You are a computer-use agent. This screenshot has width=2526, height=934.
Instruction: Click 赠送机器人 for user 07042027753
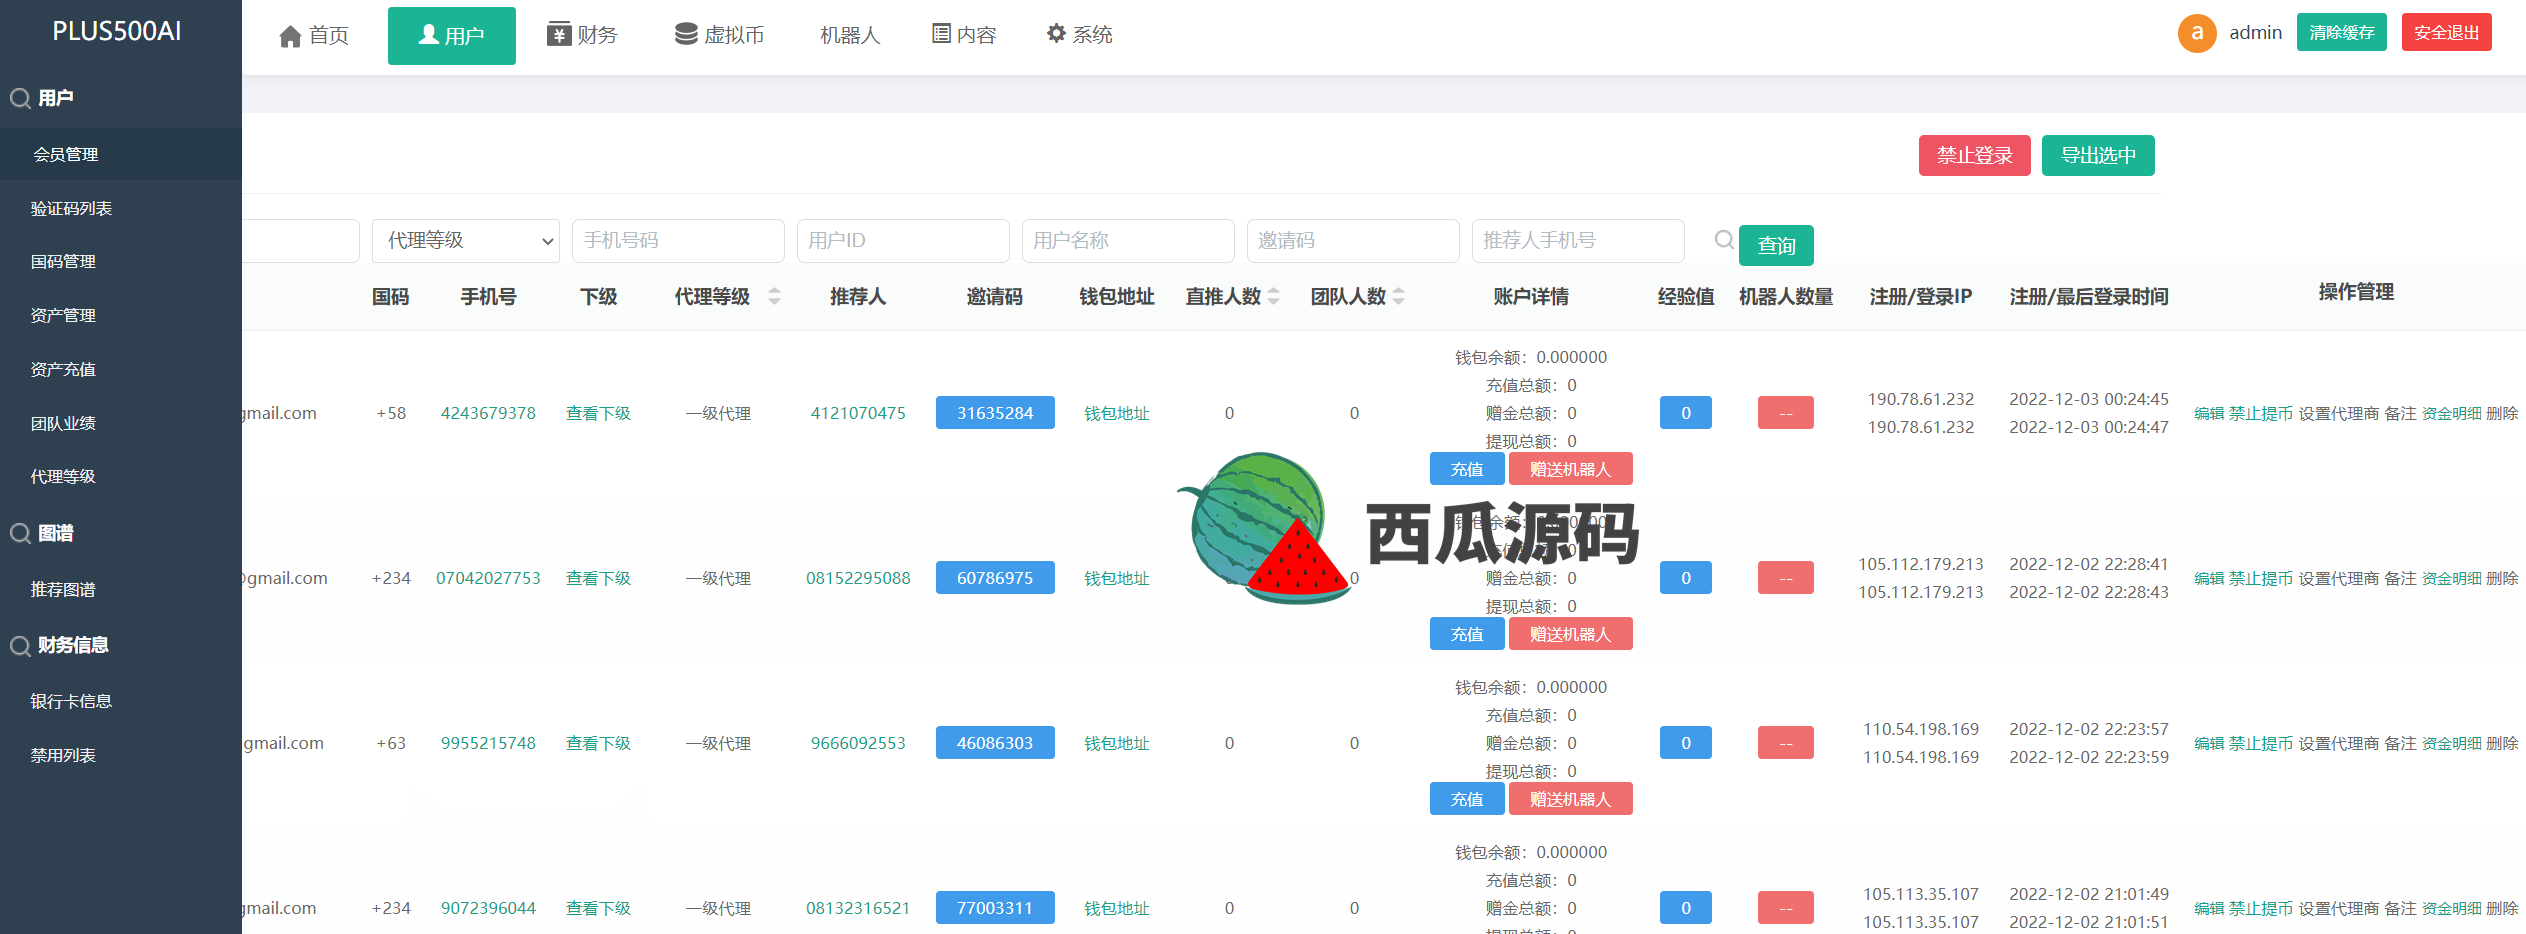[1570, 634]
